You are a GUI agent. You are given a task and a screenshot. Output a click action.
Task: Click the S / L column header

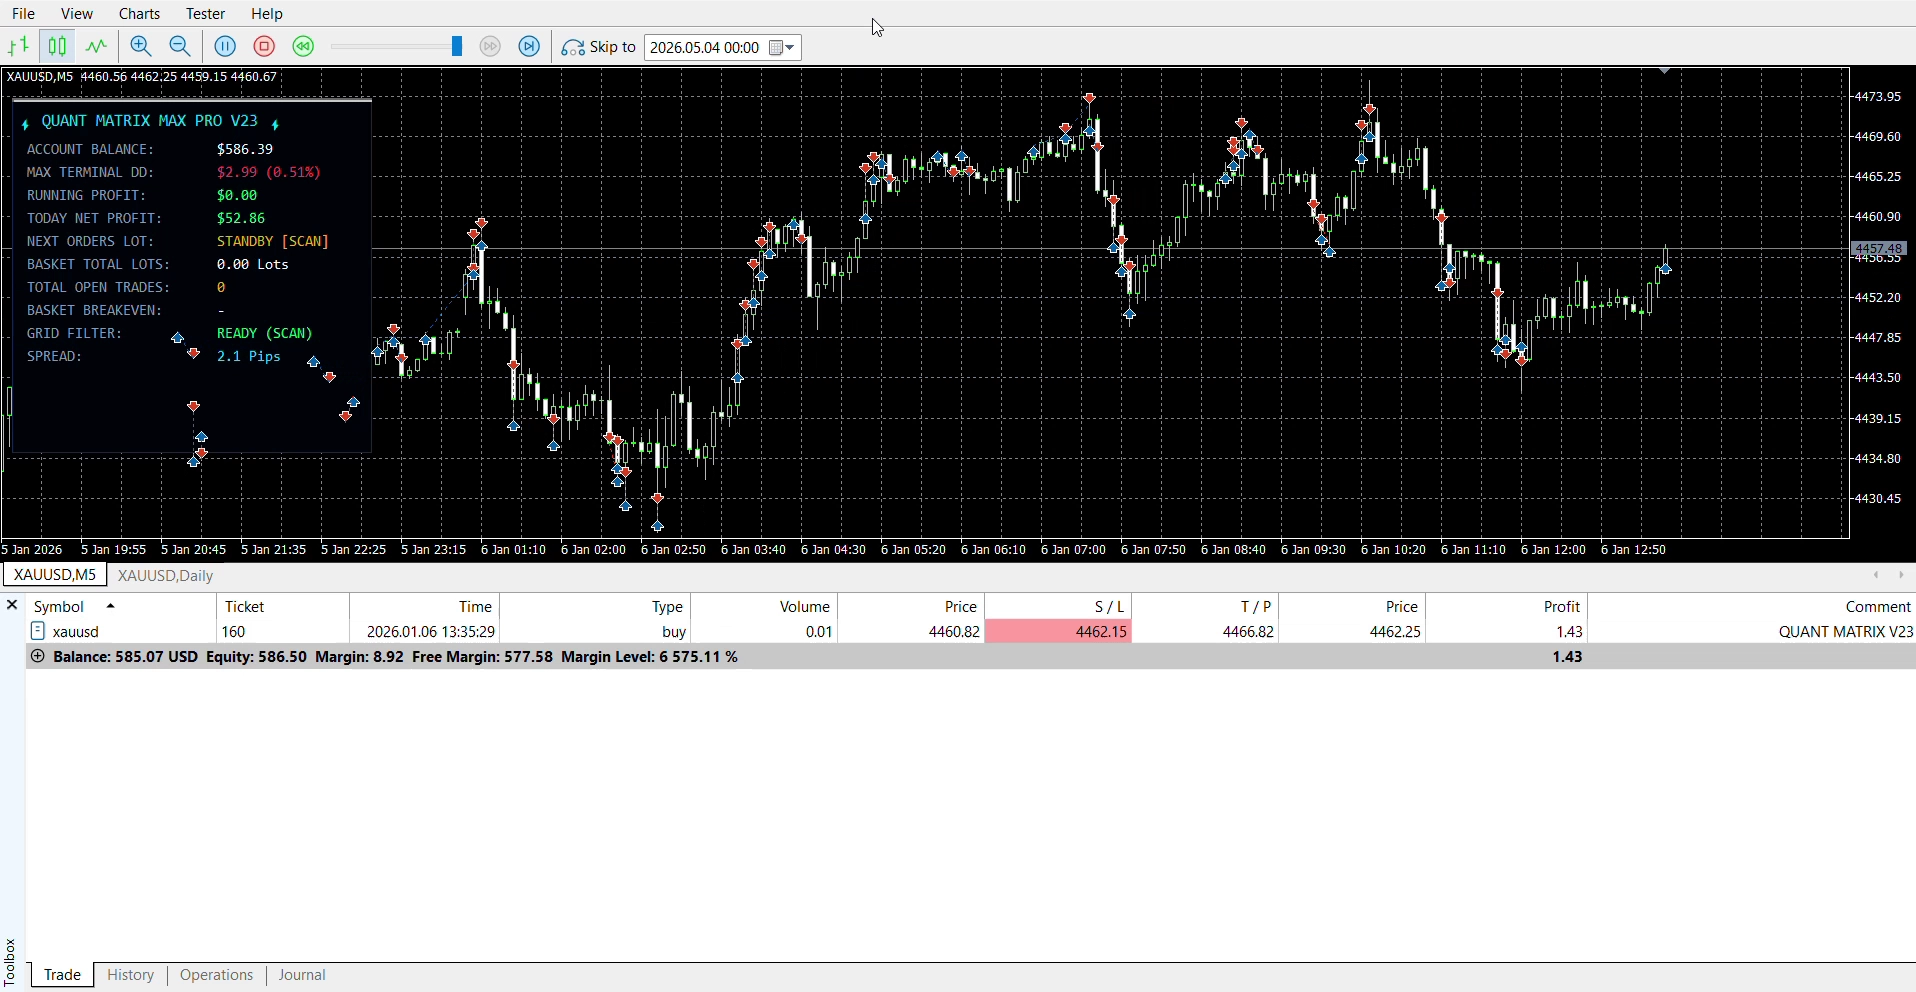tap(1059, 606)
